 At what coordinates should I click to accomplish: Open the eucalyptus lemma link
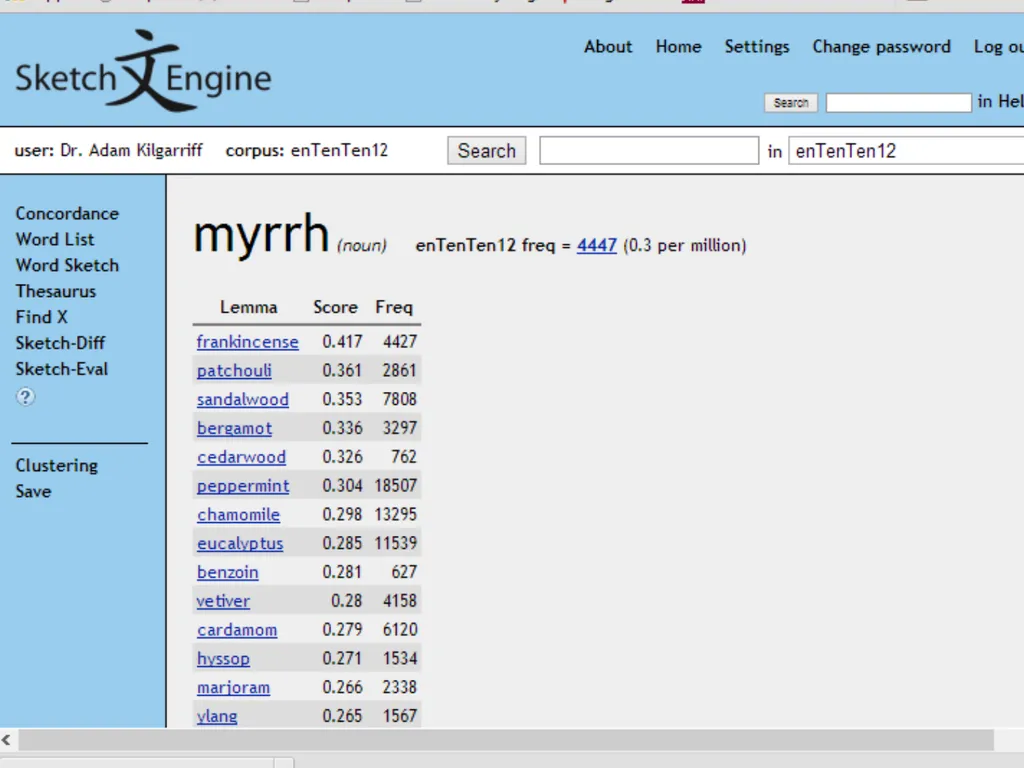click(x=240, y=543)
